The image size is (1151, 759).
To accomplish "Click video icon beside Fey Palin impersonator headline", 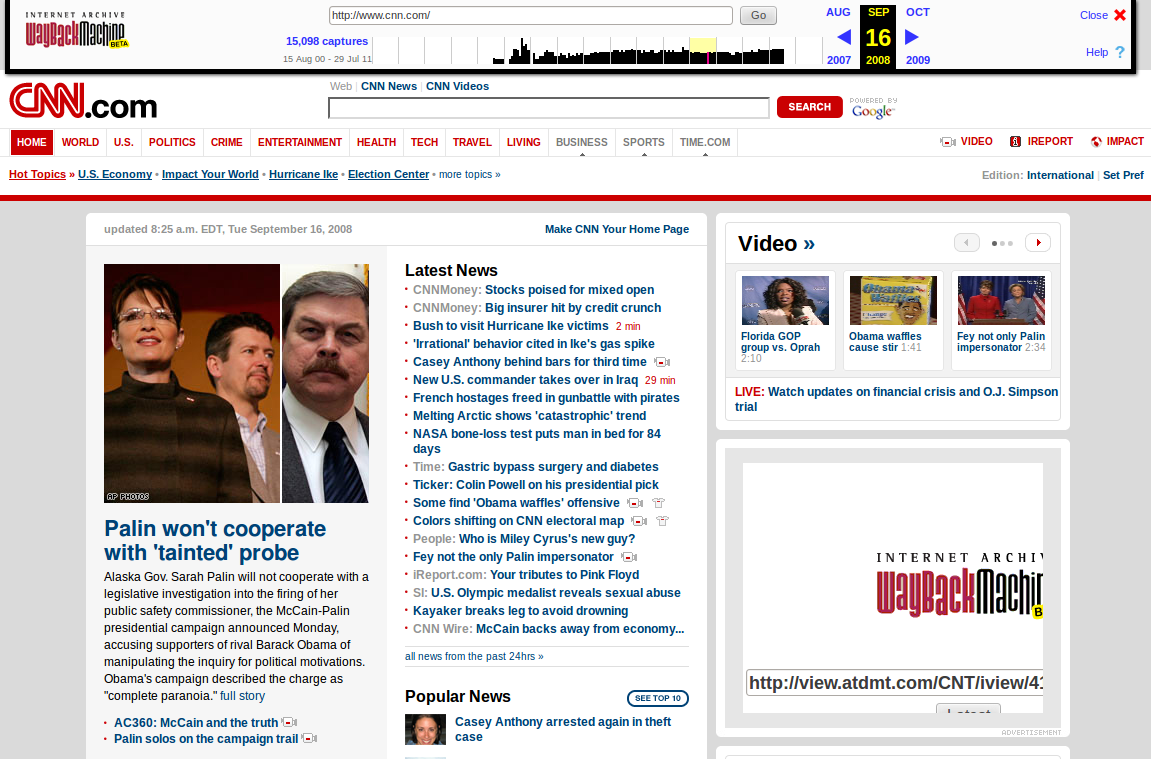I will [x=629, y=557].
